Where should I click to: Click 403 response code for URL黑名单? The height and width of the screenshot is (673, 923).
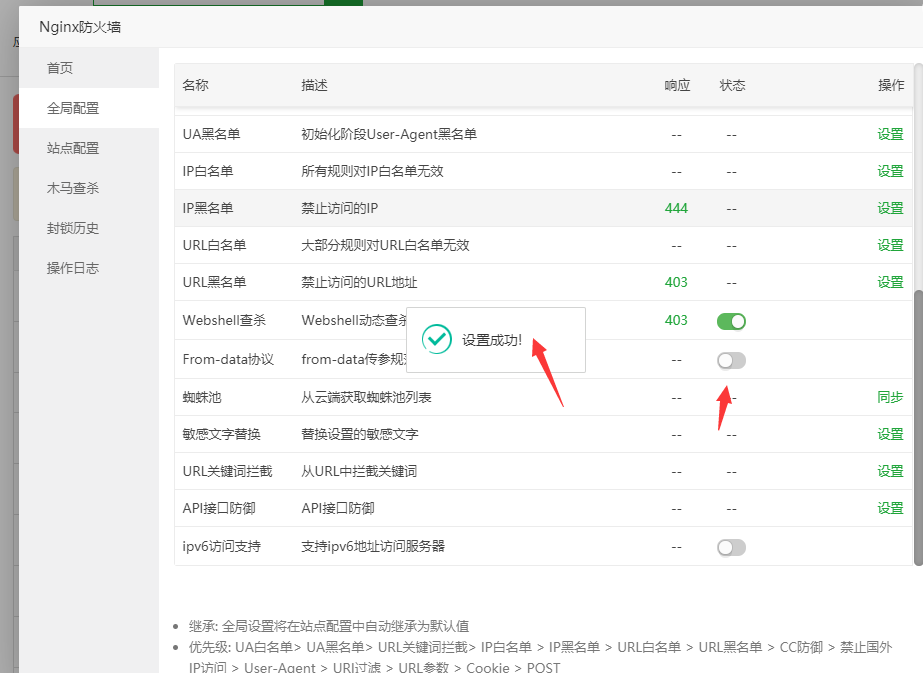[x=676, y=283]
